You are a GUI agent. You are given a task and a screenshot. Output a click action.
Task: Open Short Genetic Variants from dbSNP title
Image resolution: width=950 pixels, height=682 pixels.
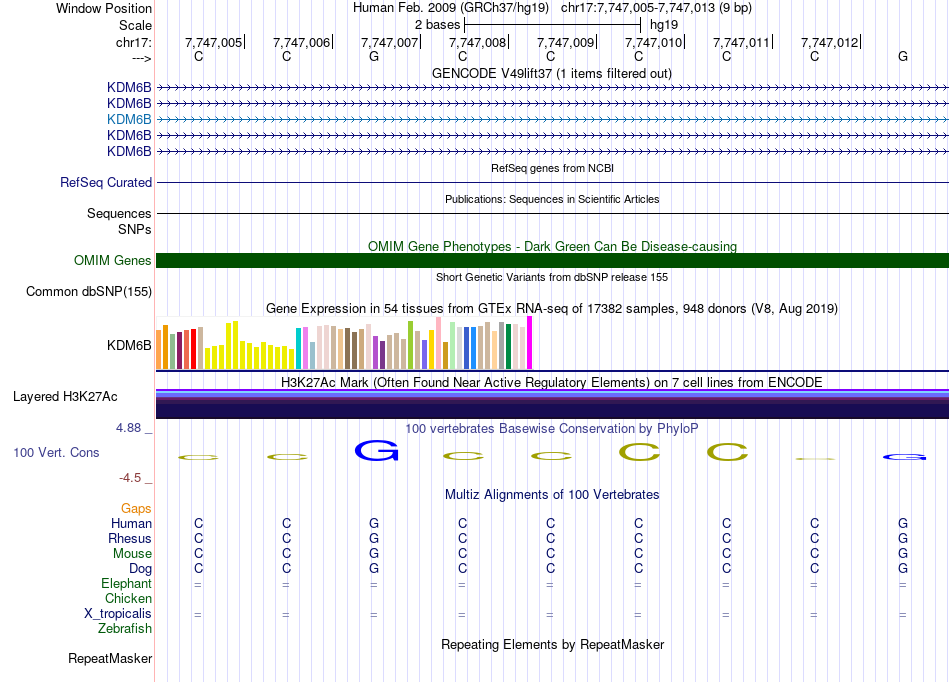pyautogui.click(x=552, y=277)
